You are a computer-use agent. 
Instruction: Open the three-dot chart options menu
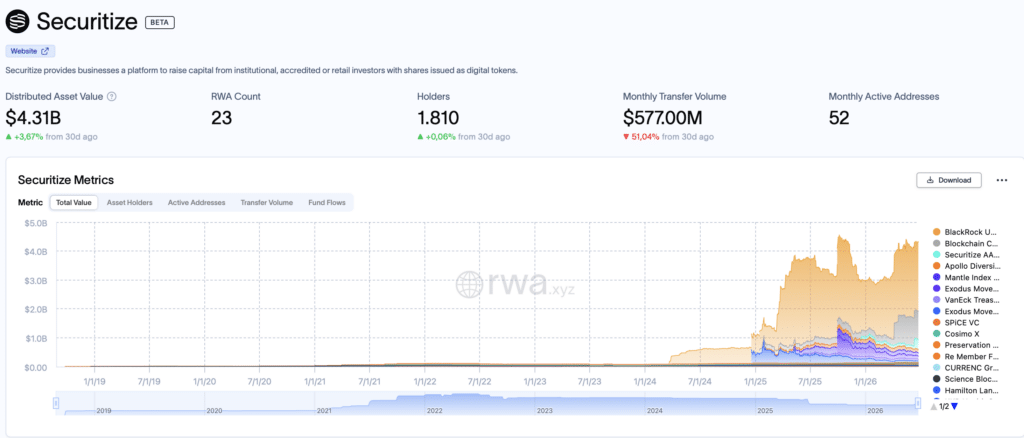[x=1002, y=180]
